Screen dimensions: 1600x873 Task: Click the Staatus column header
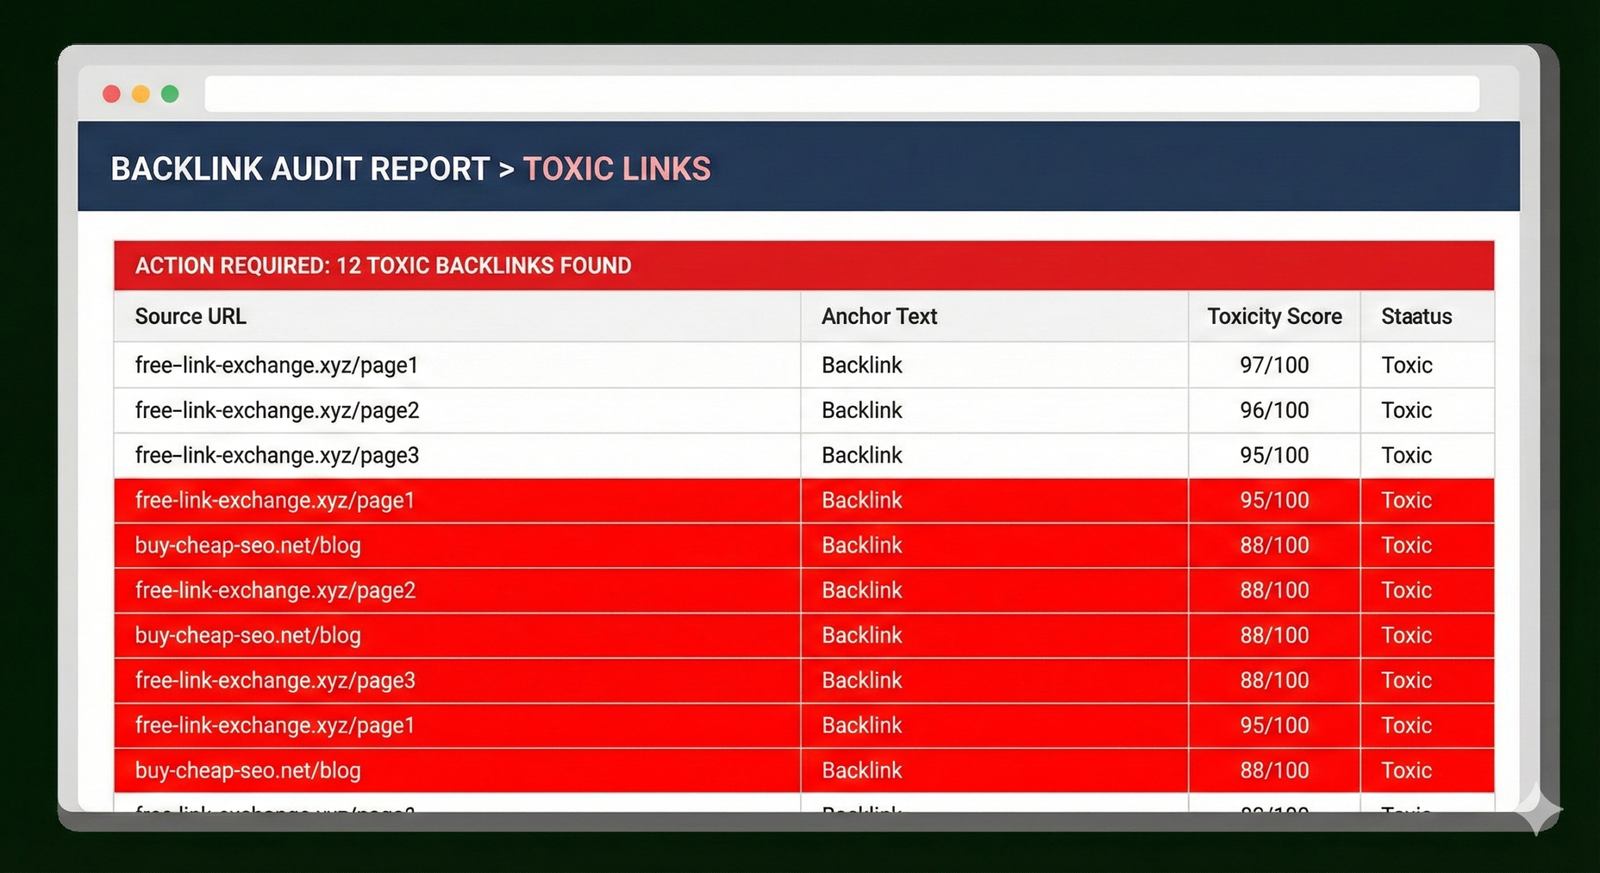1416,317
